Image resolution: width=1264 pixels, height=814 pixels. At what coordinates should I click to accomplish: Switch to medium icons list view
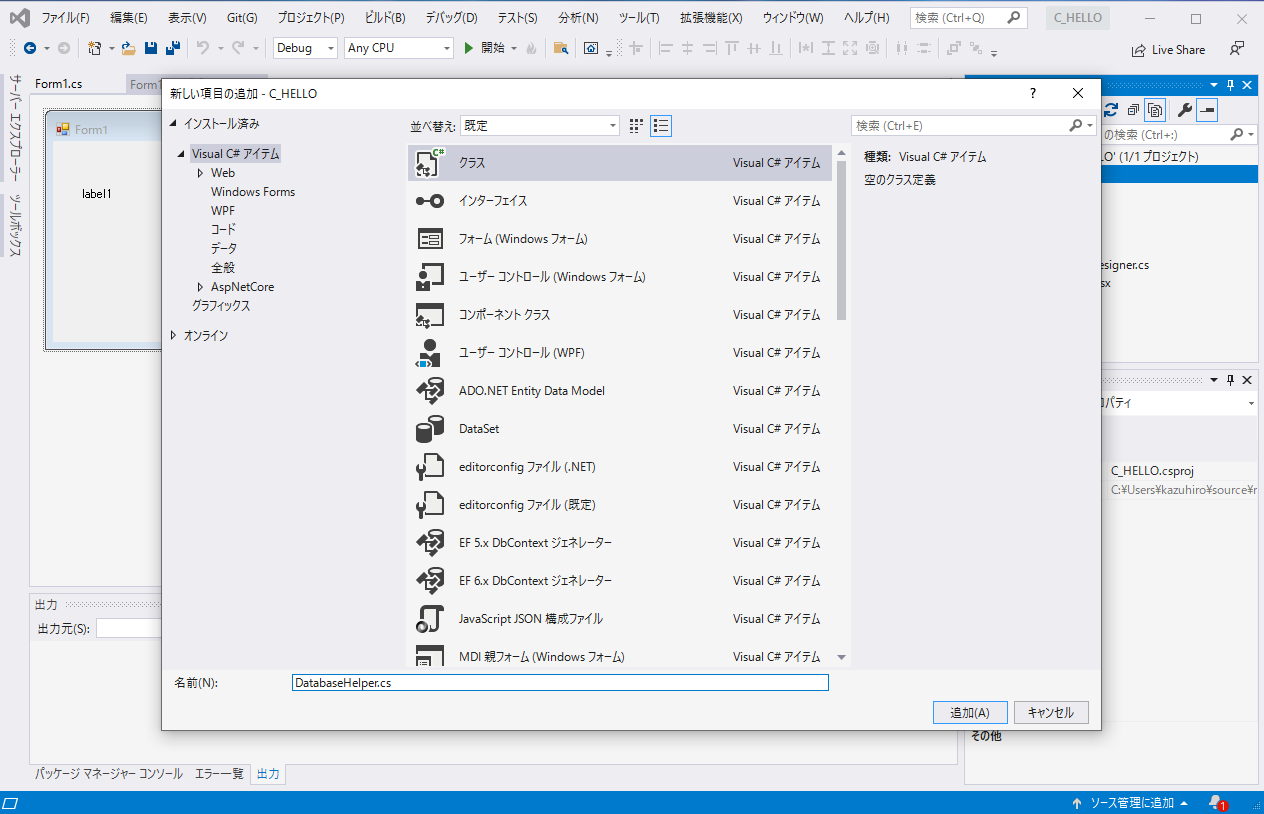tap(660, 125)
